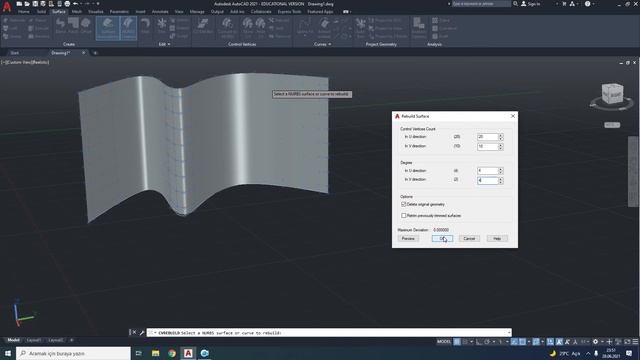Select the Loft surface tool
This screenshot has height=360, width=640.
pyautogui.click(x=10, y=28)
